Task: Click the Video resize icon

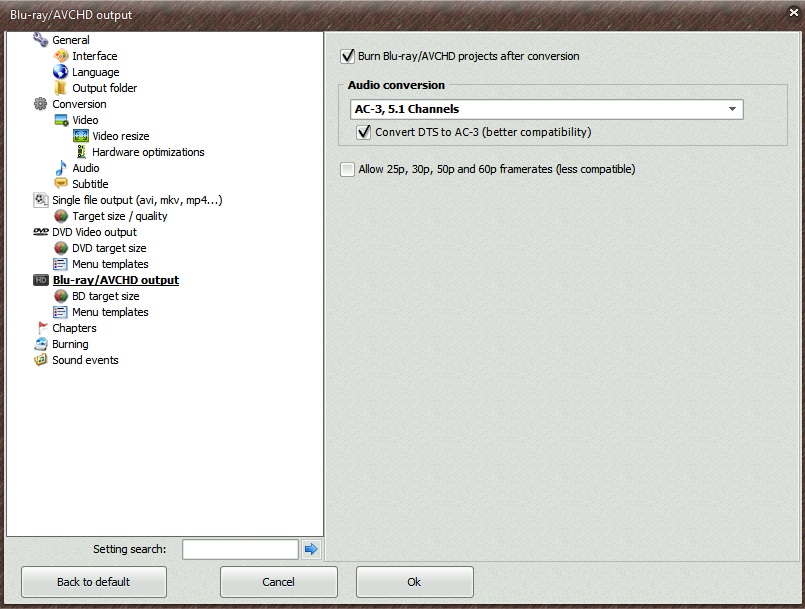Action: pos(81,136)
